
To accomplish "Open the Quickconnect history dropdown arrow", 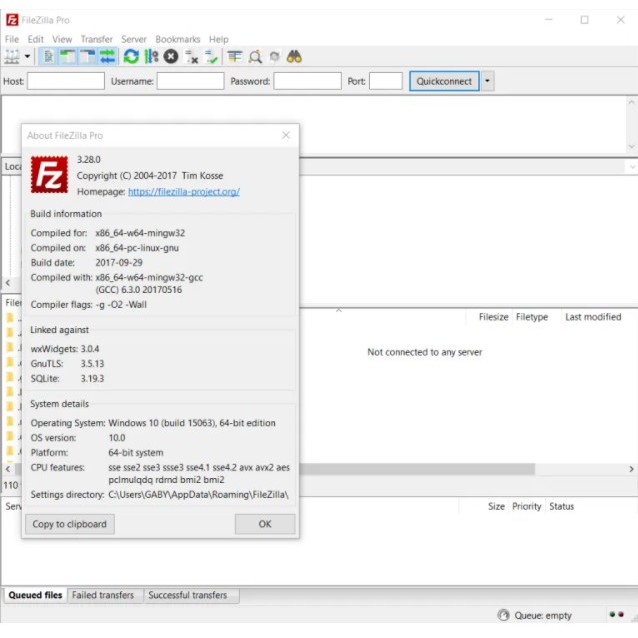I will tap(487, 81).
